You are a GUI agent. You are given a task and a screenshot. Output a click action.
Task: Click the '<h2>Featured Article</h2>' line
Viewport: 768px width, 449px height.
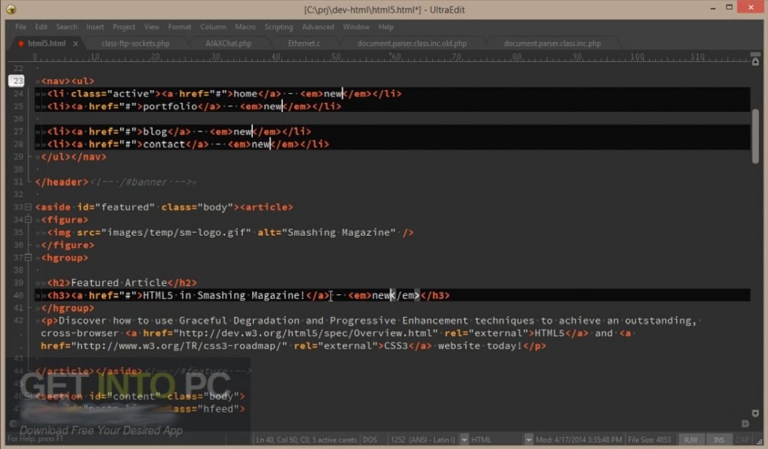click(122, 283)
